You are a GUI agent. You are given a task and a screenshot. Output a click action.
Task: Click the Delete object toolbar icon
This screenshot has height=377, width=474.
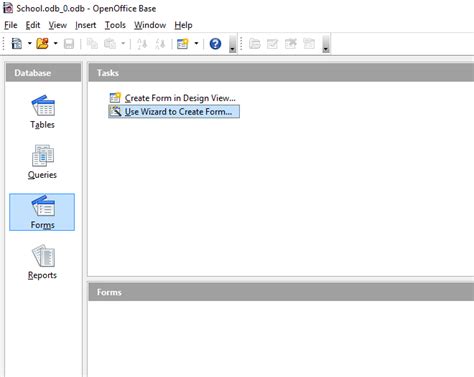tap(291, 44)
